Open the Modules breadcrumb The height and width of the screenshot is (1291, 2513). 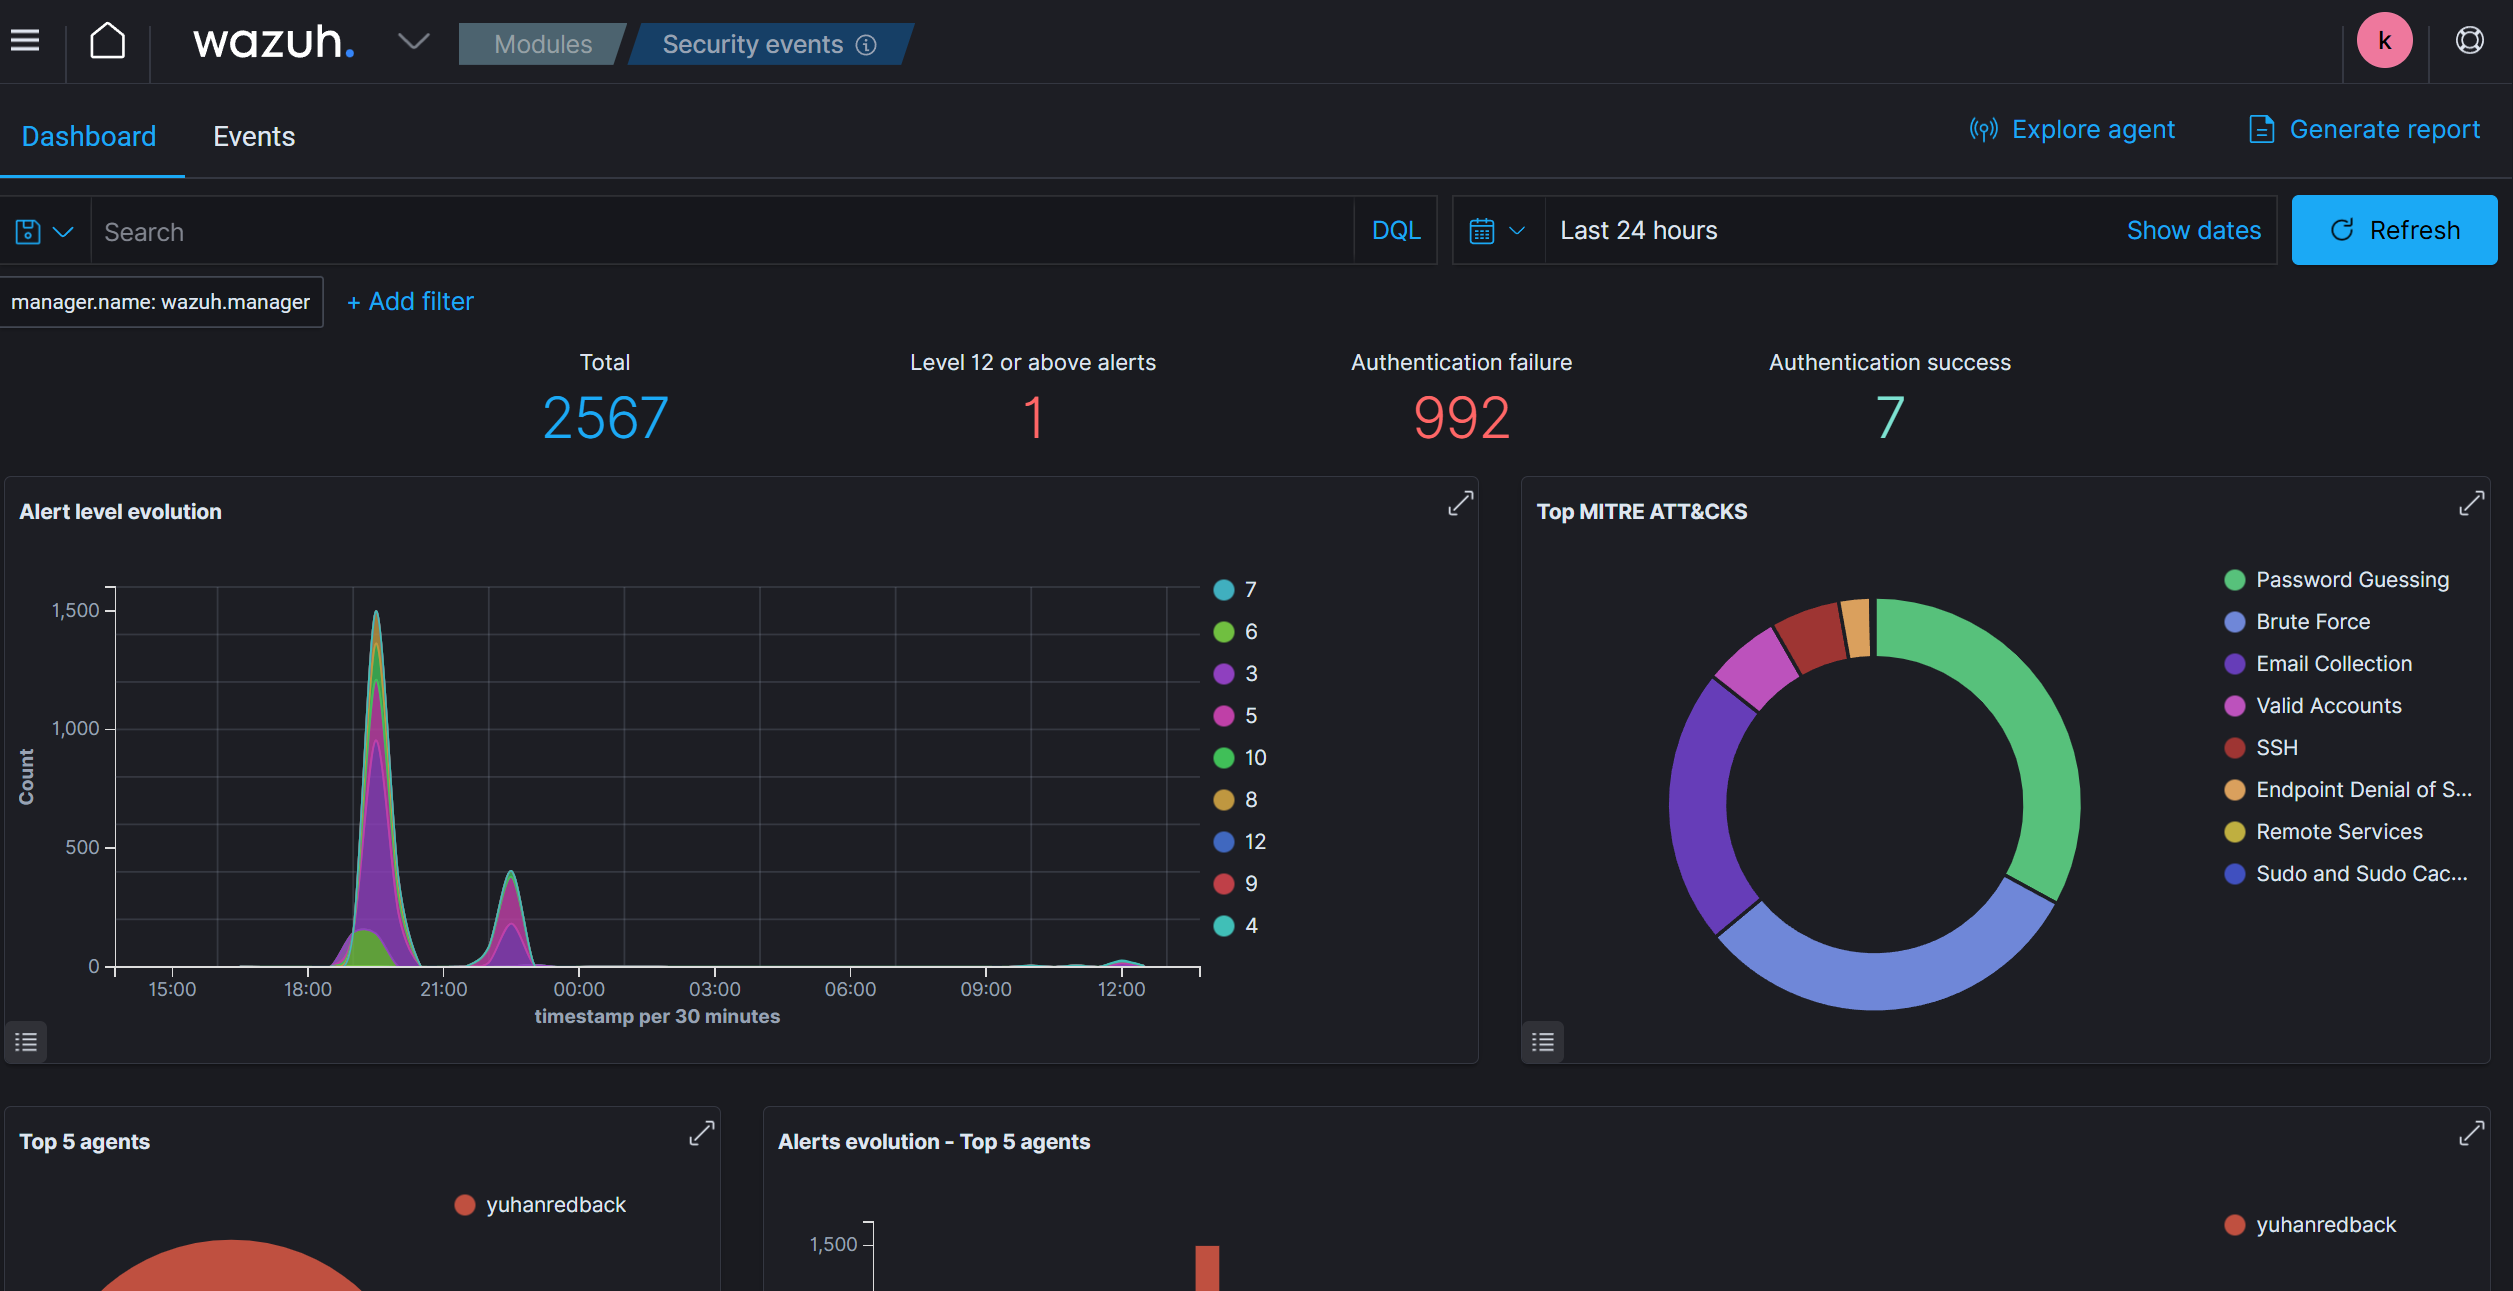[x=543, y=44]
